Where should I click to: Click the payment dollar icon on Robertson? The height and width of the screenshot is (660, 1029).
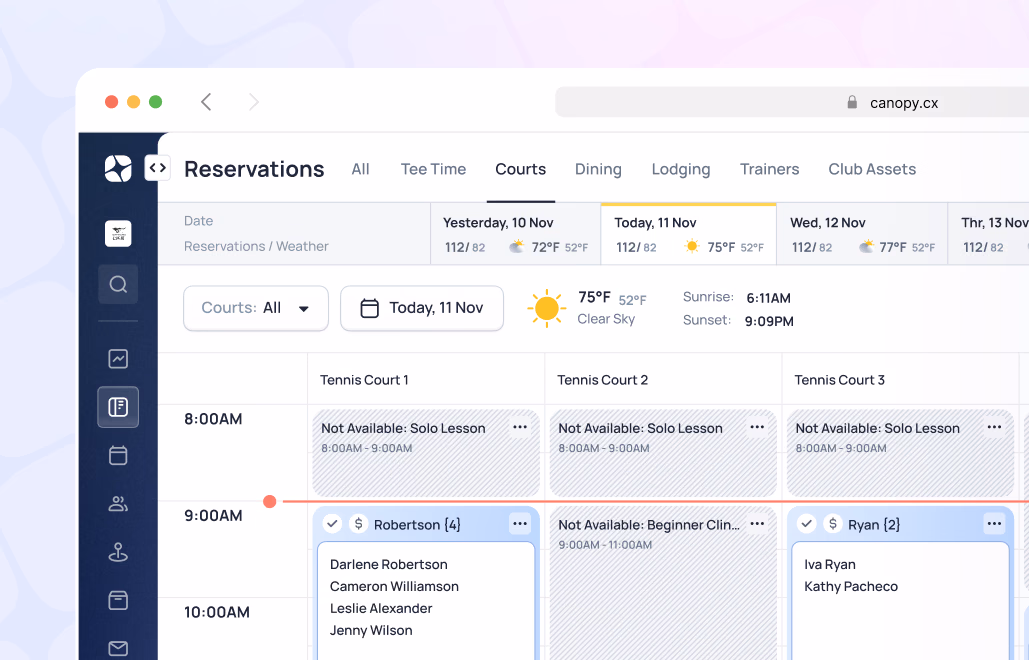358,524
